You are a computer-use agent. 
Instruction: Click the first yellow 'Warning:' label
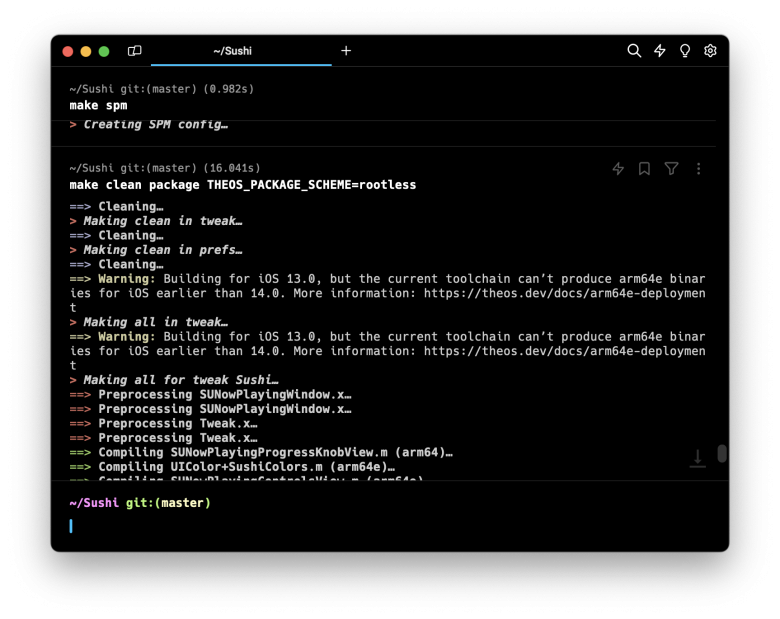coord(127,279)
